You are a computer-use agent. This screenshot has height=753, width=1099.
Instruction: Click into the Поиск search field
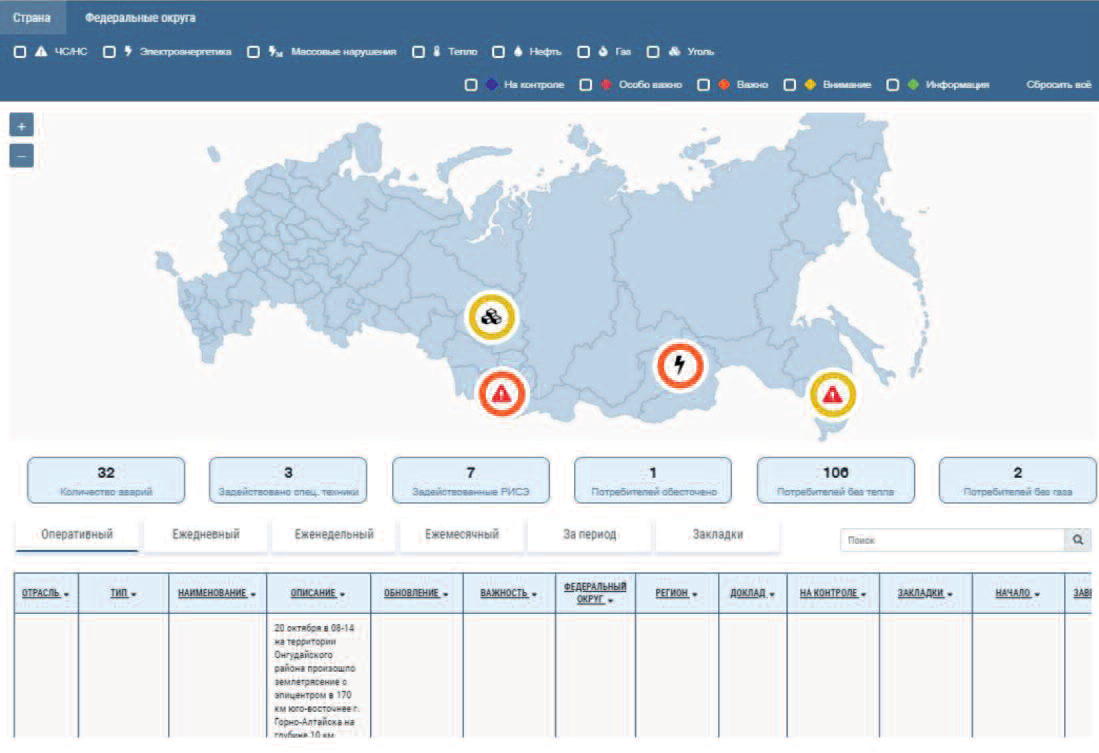[953, 540]
